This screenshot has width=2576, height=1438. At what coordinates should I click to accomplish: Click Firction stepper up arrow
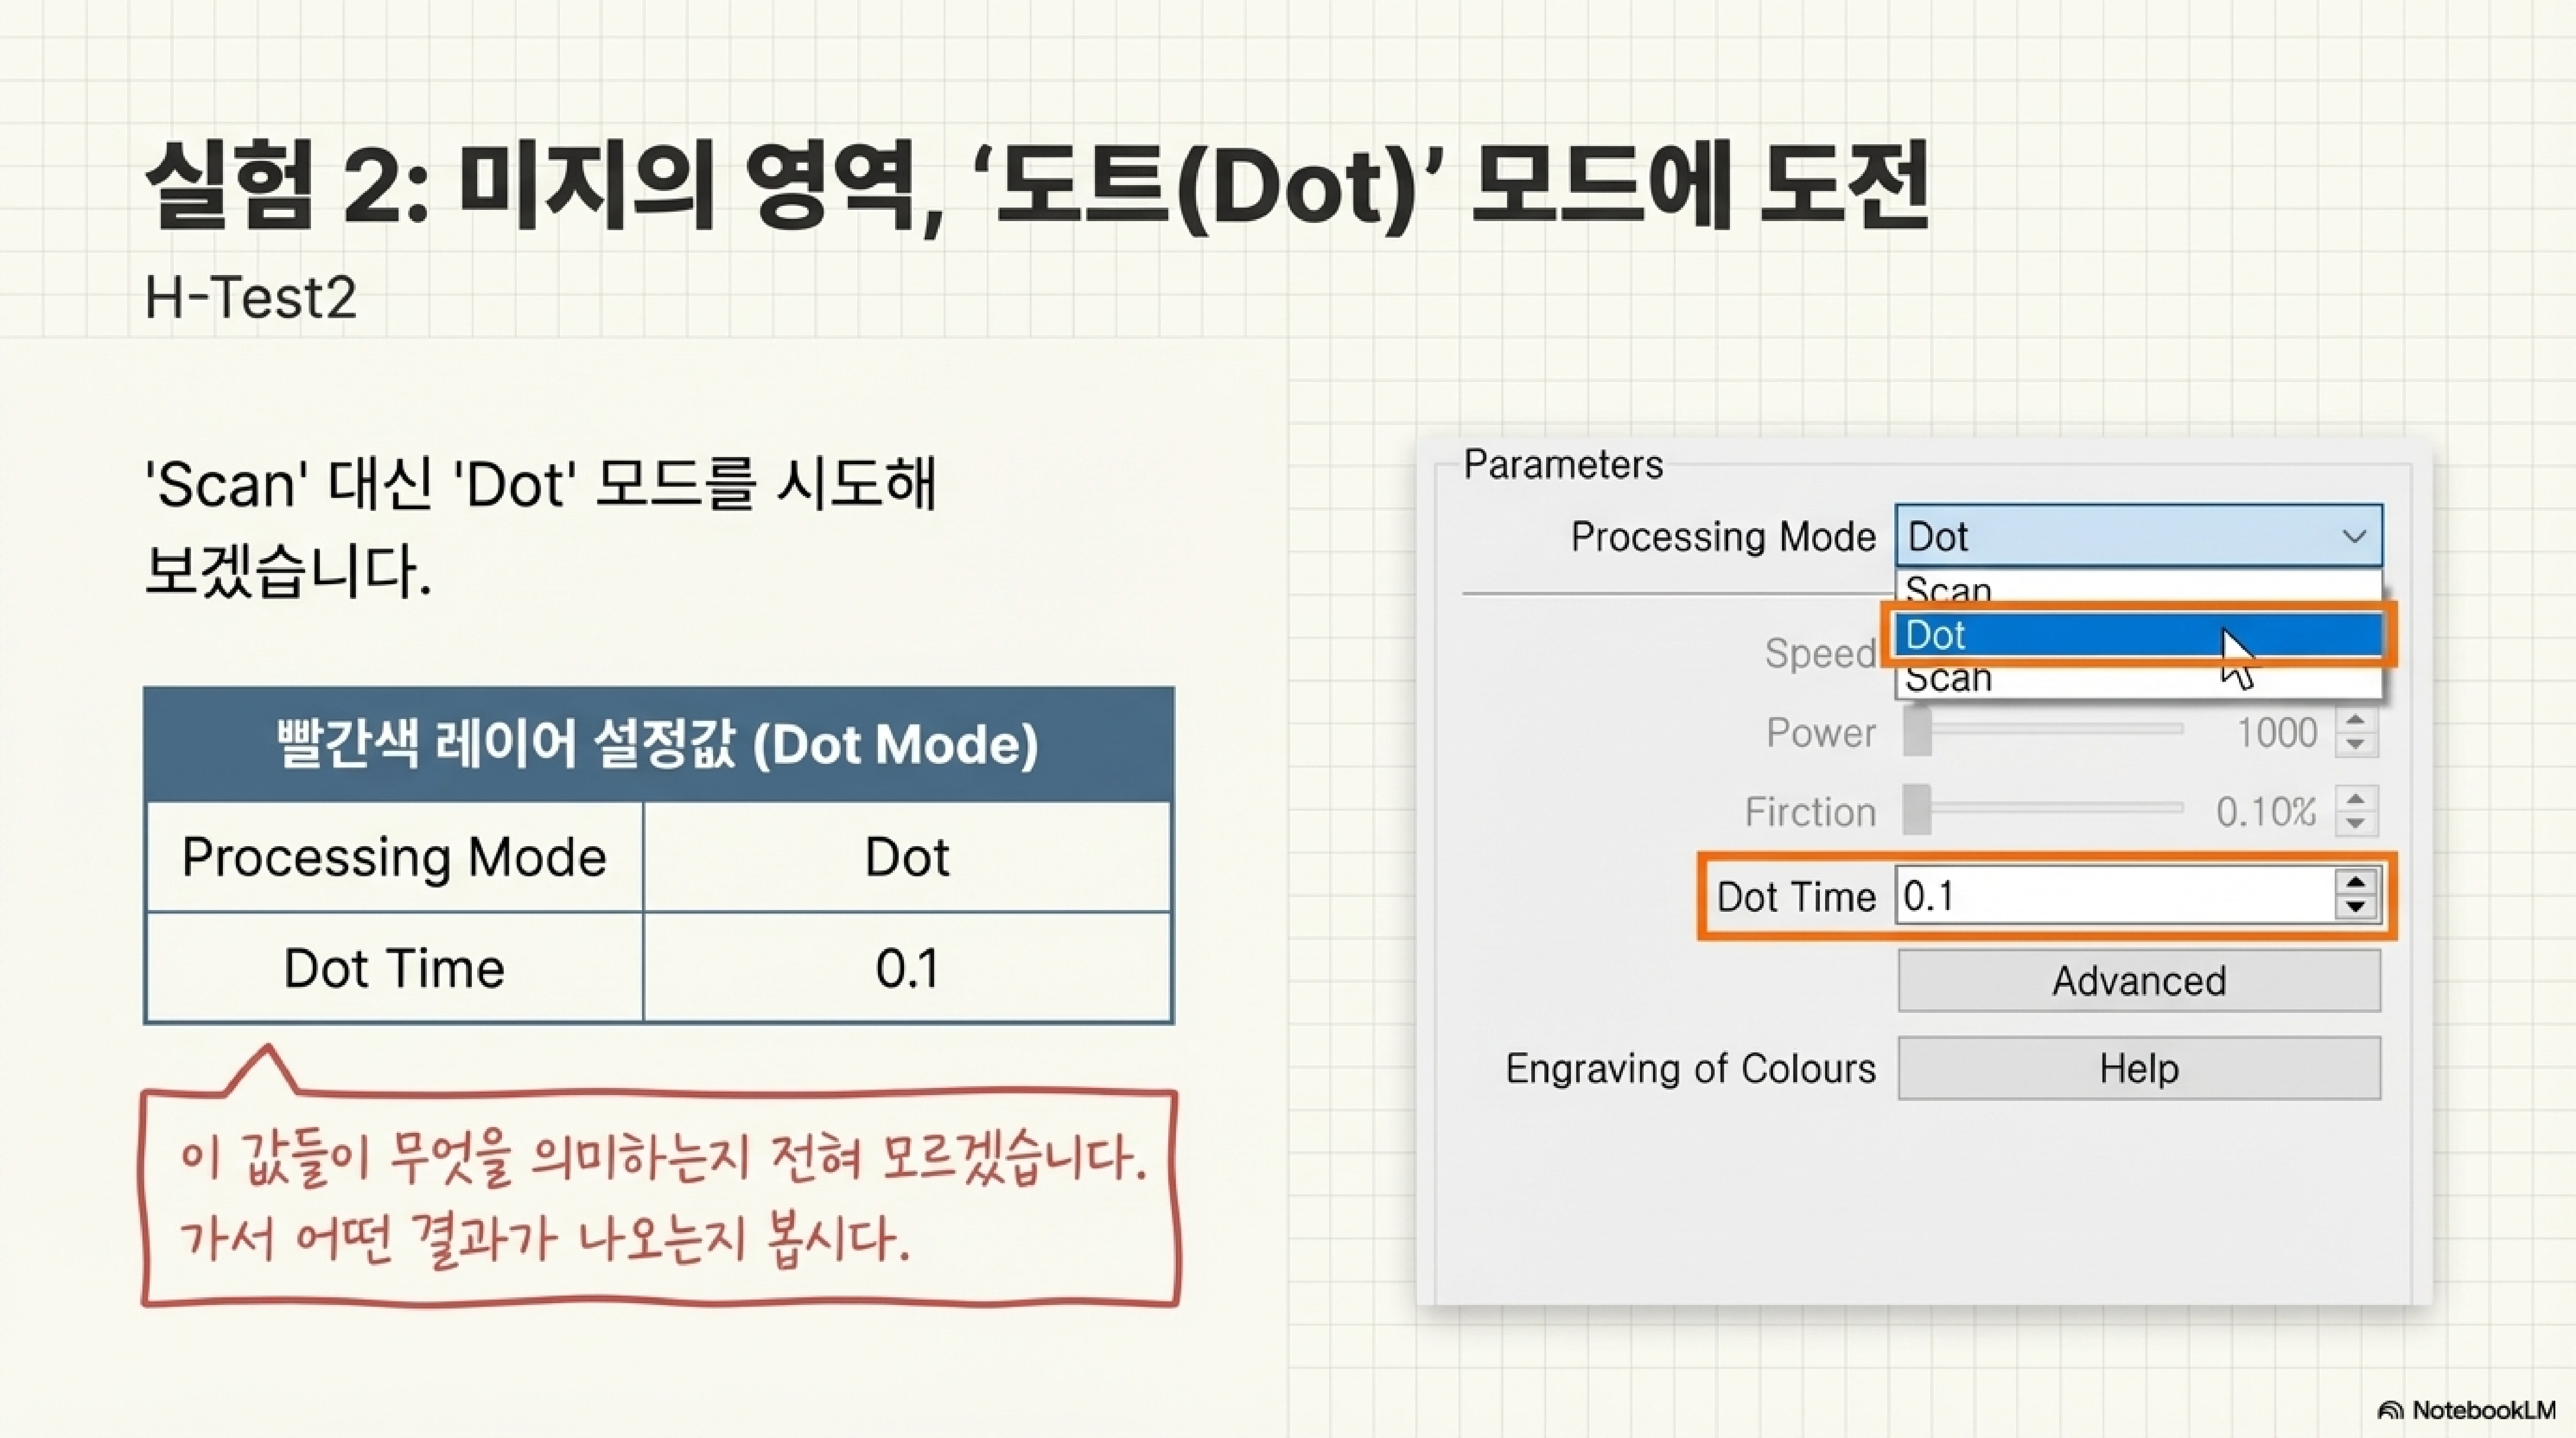(2356, 799)
